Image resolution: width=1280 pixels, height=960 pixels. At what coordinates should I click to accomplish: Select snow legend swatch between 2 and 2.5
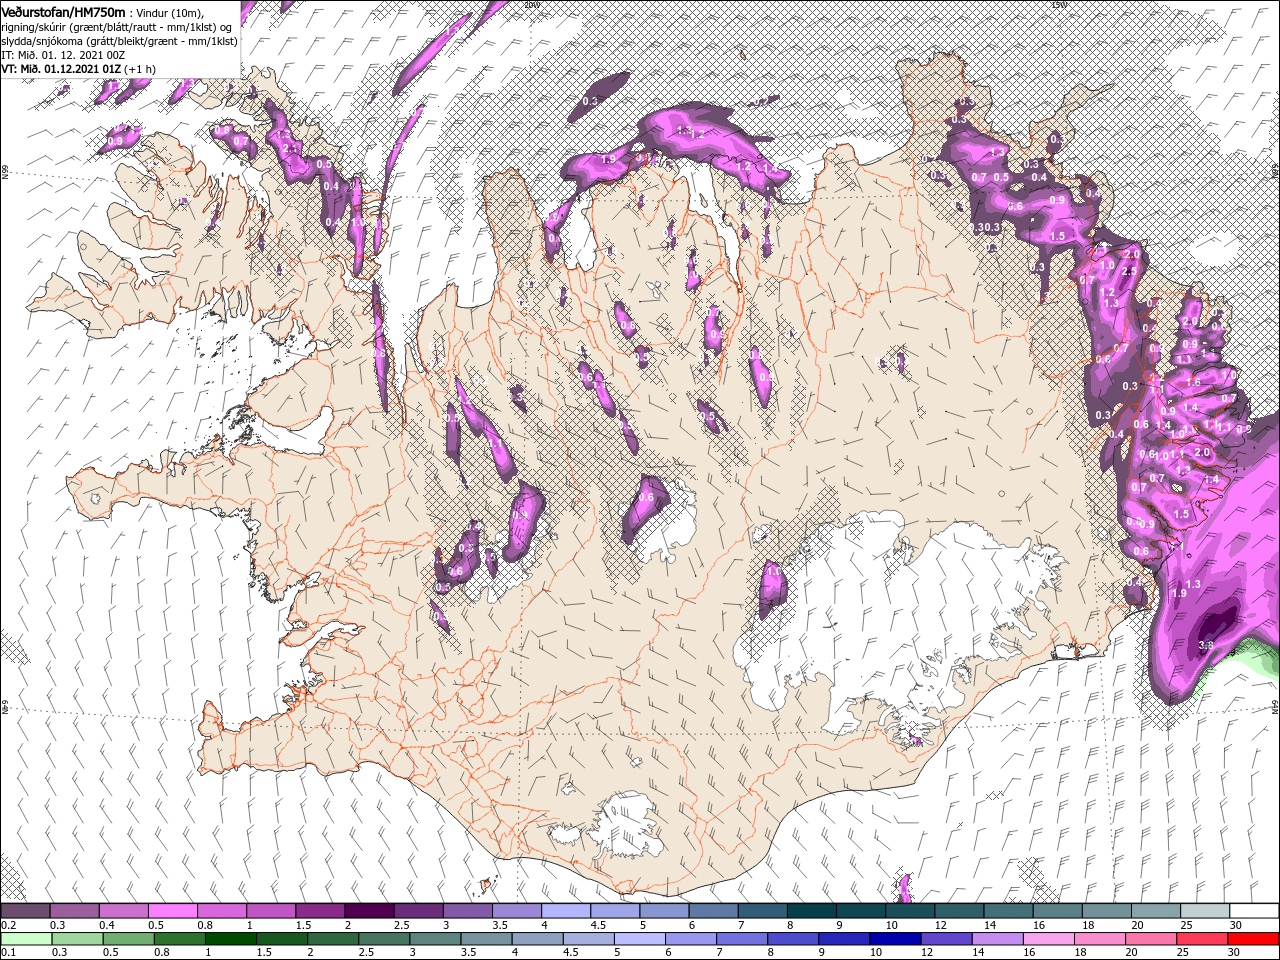click(368, 910)
